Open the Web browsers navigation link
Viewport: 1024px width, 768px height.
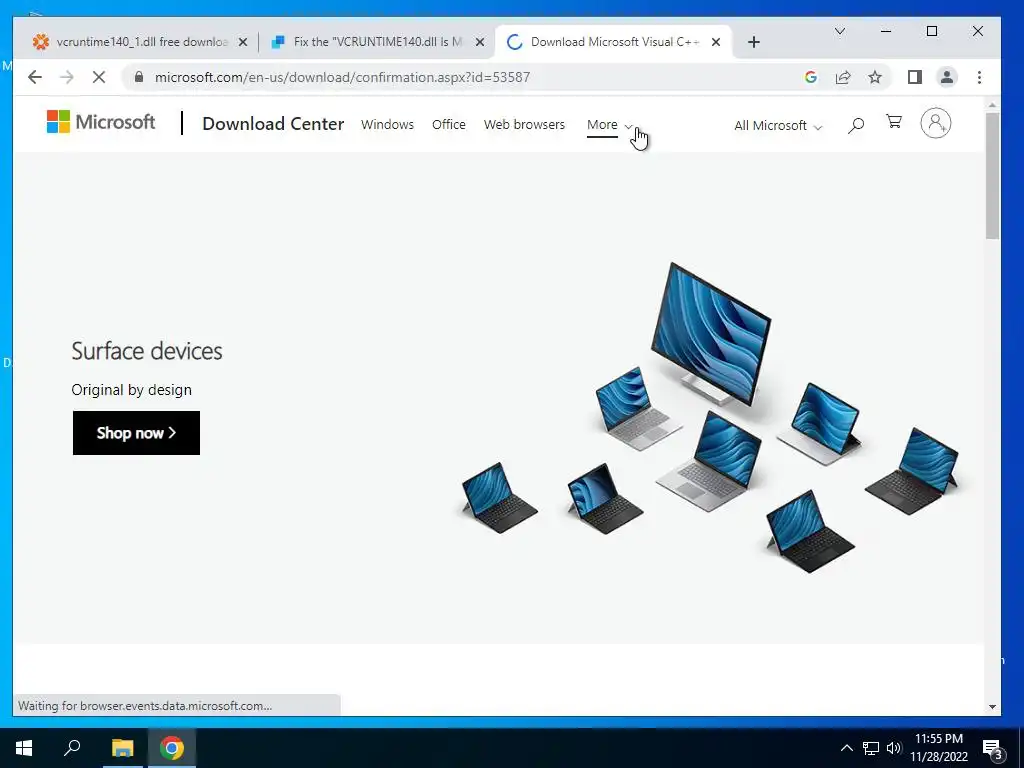coord(524,125)
